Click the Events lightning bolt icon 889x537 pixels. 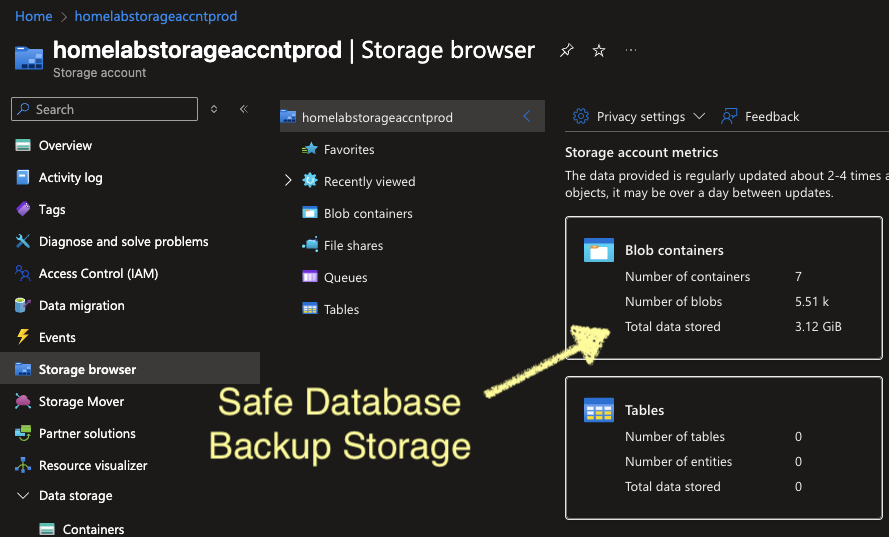click(x=23, y=337)
